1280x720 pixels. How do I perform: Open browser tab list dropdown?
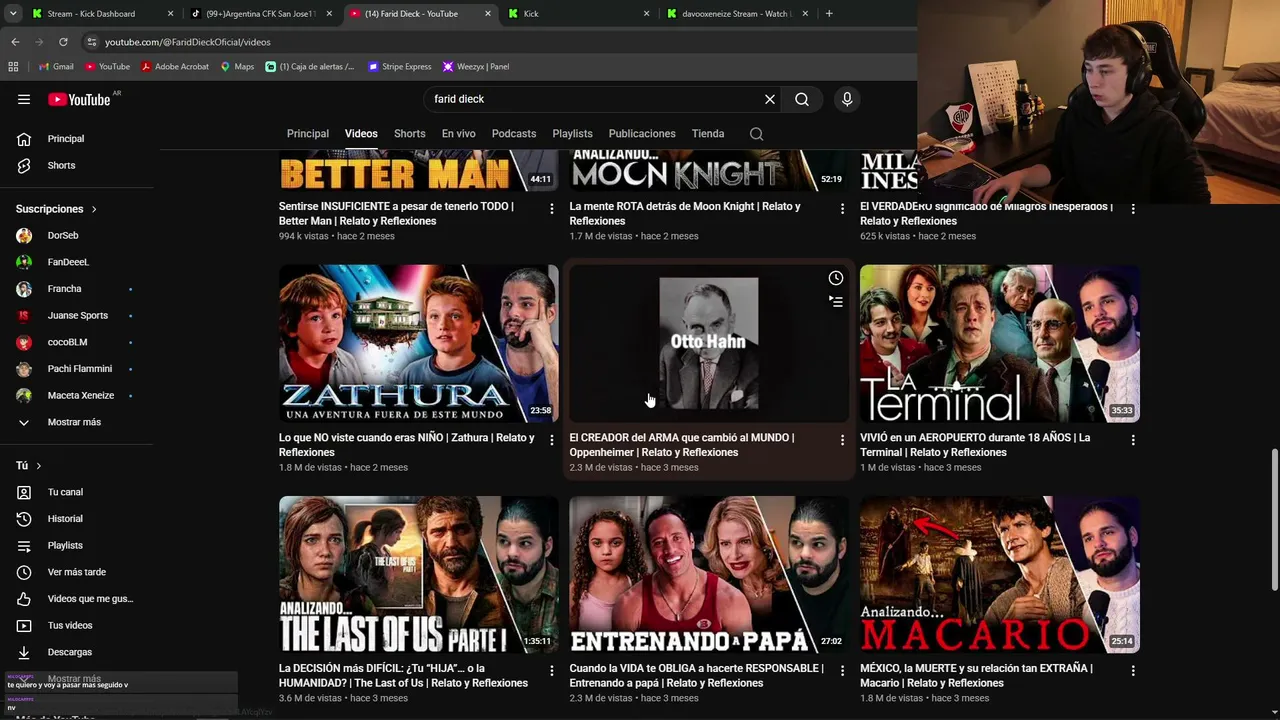click(13, 14)
